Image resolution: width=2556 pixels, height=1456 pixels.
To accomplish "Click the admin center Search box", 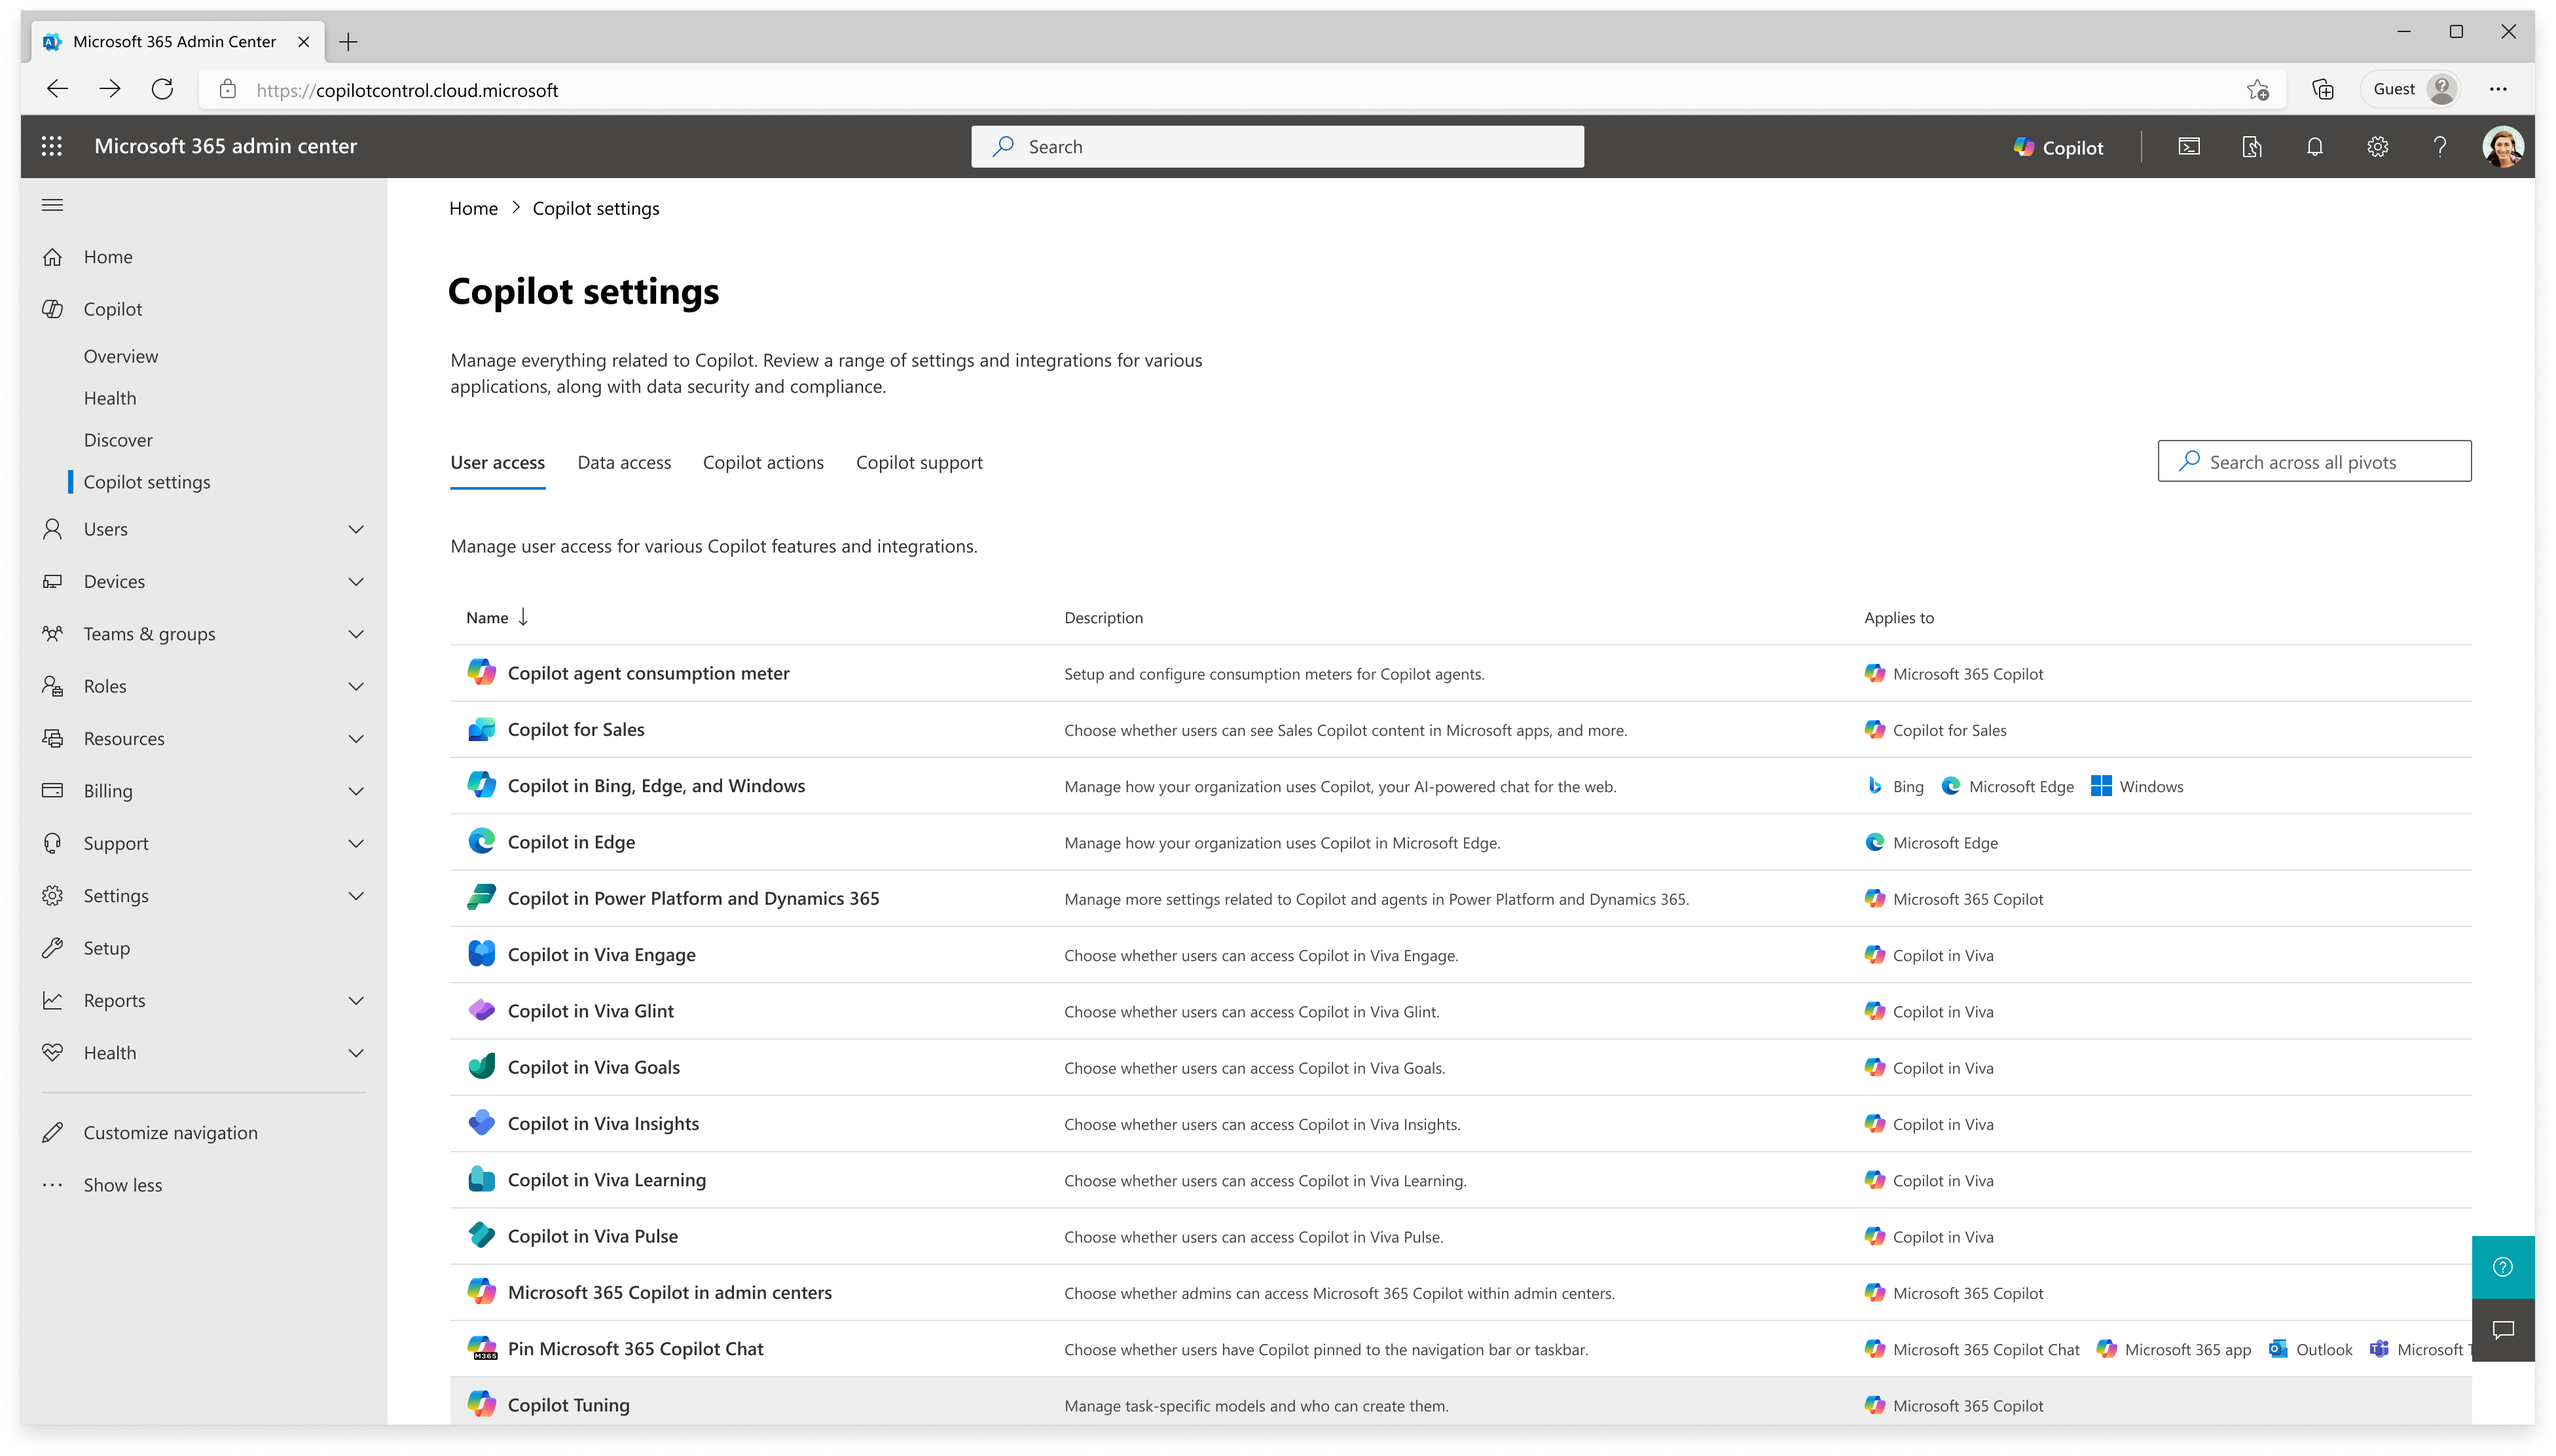I will click(1277, 147).
